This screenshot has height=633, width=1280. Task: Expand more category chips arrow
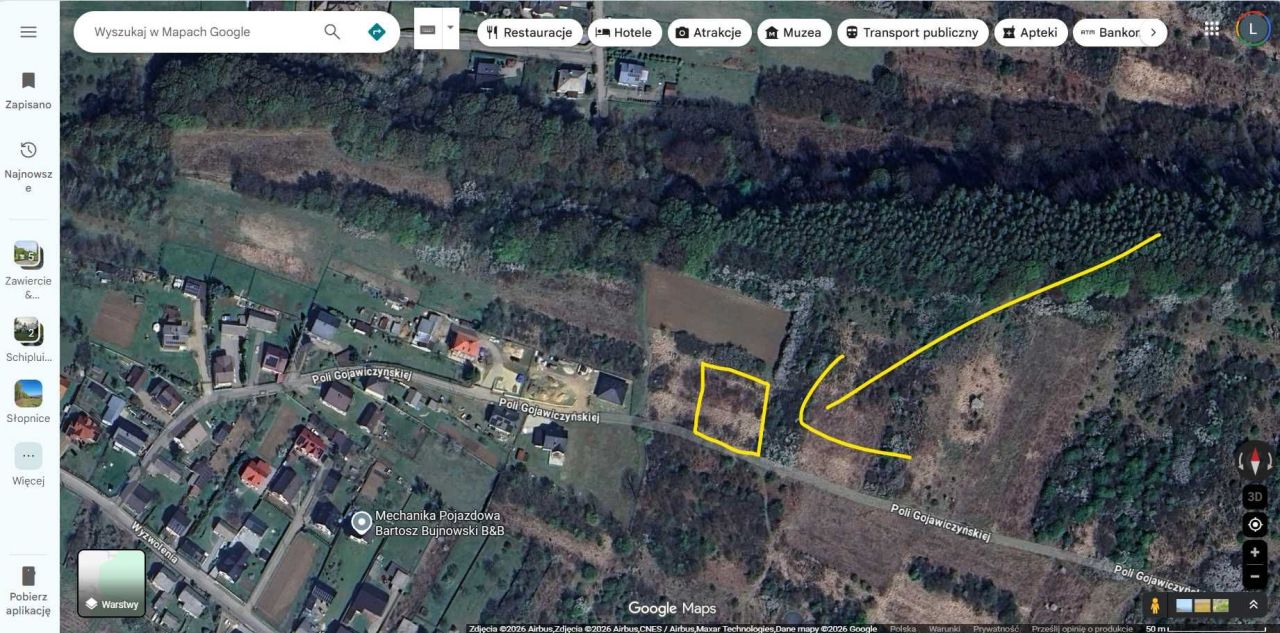(x=1153, y=32)
